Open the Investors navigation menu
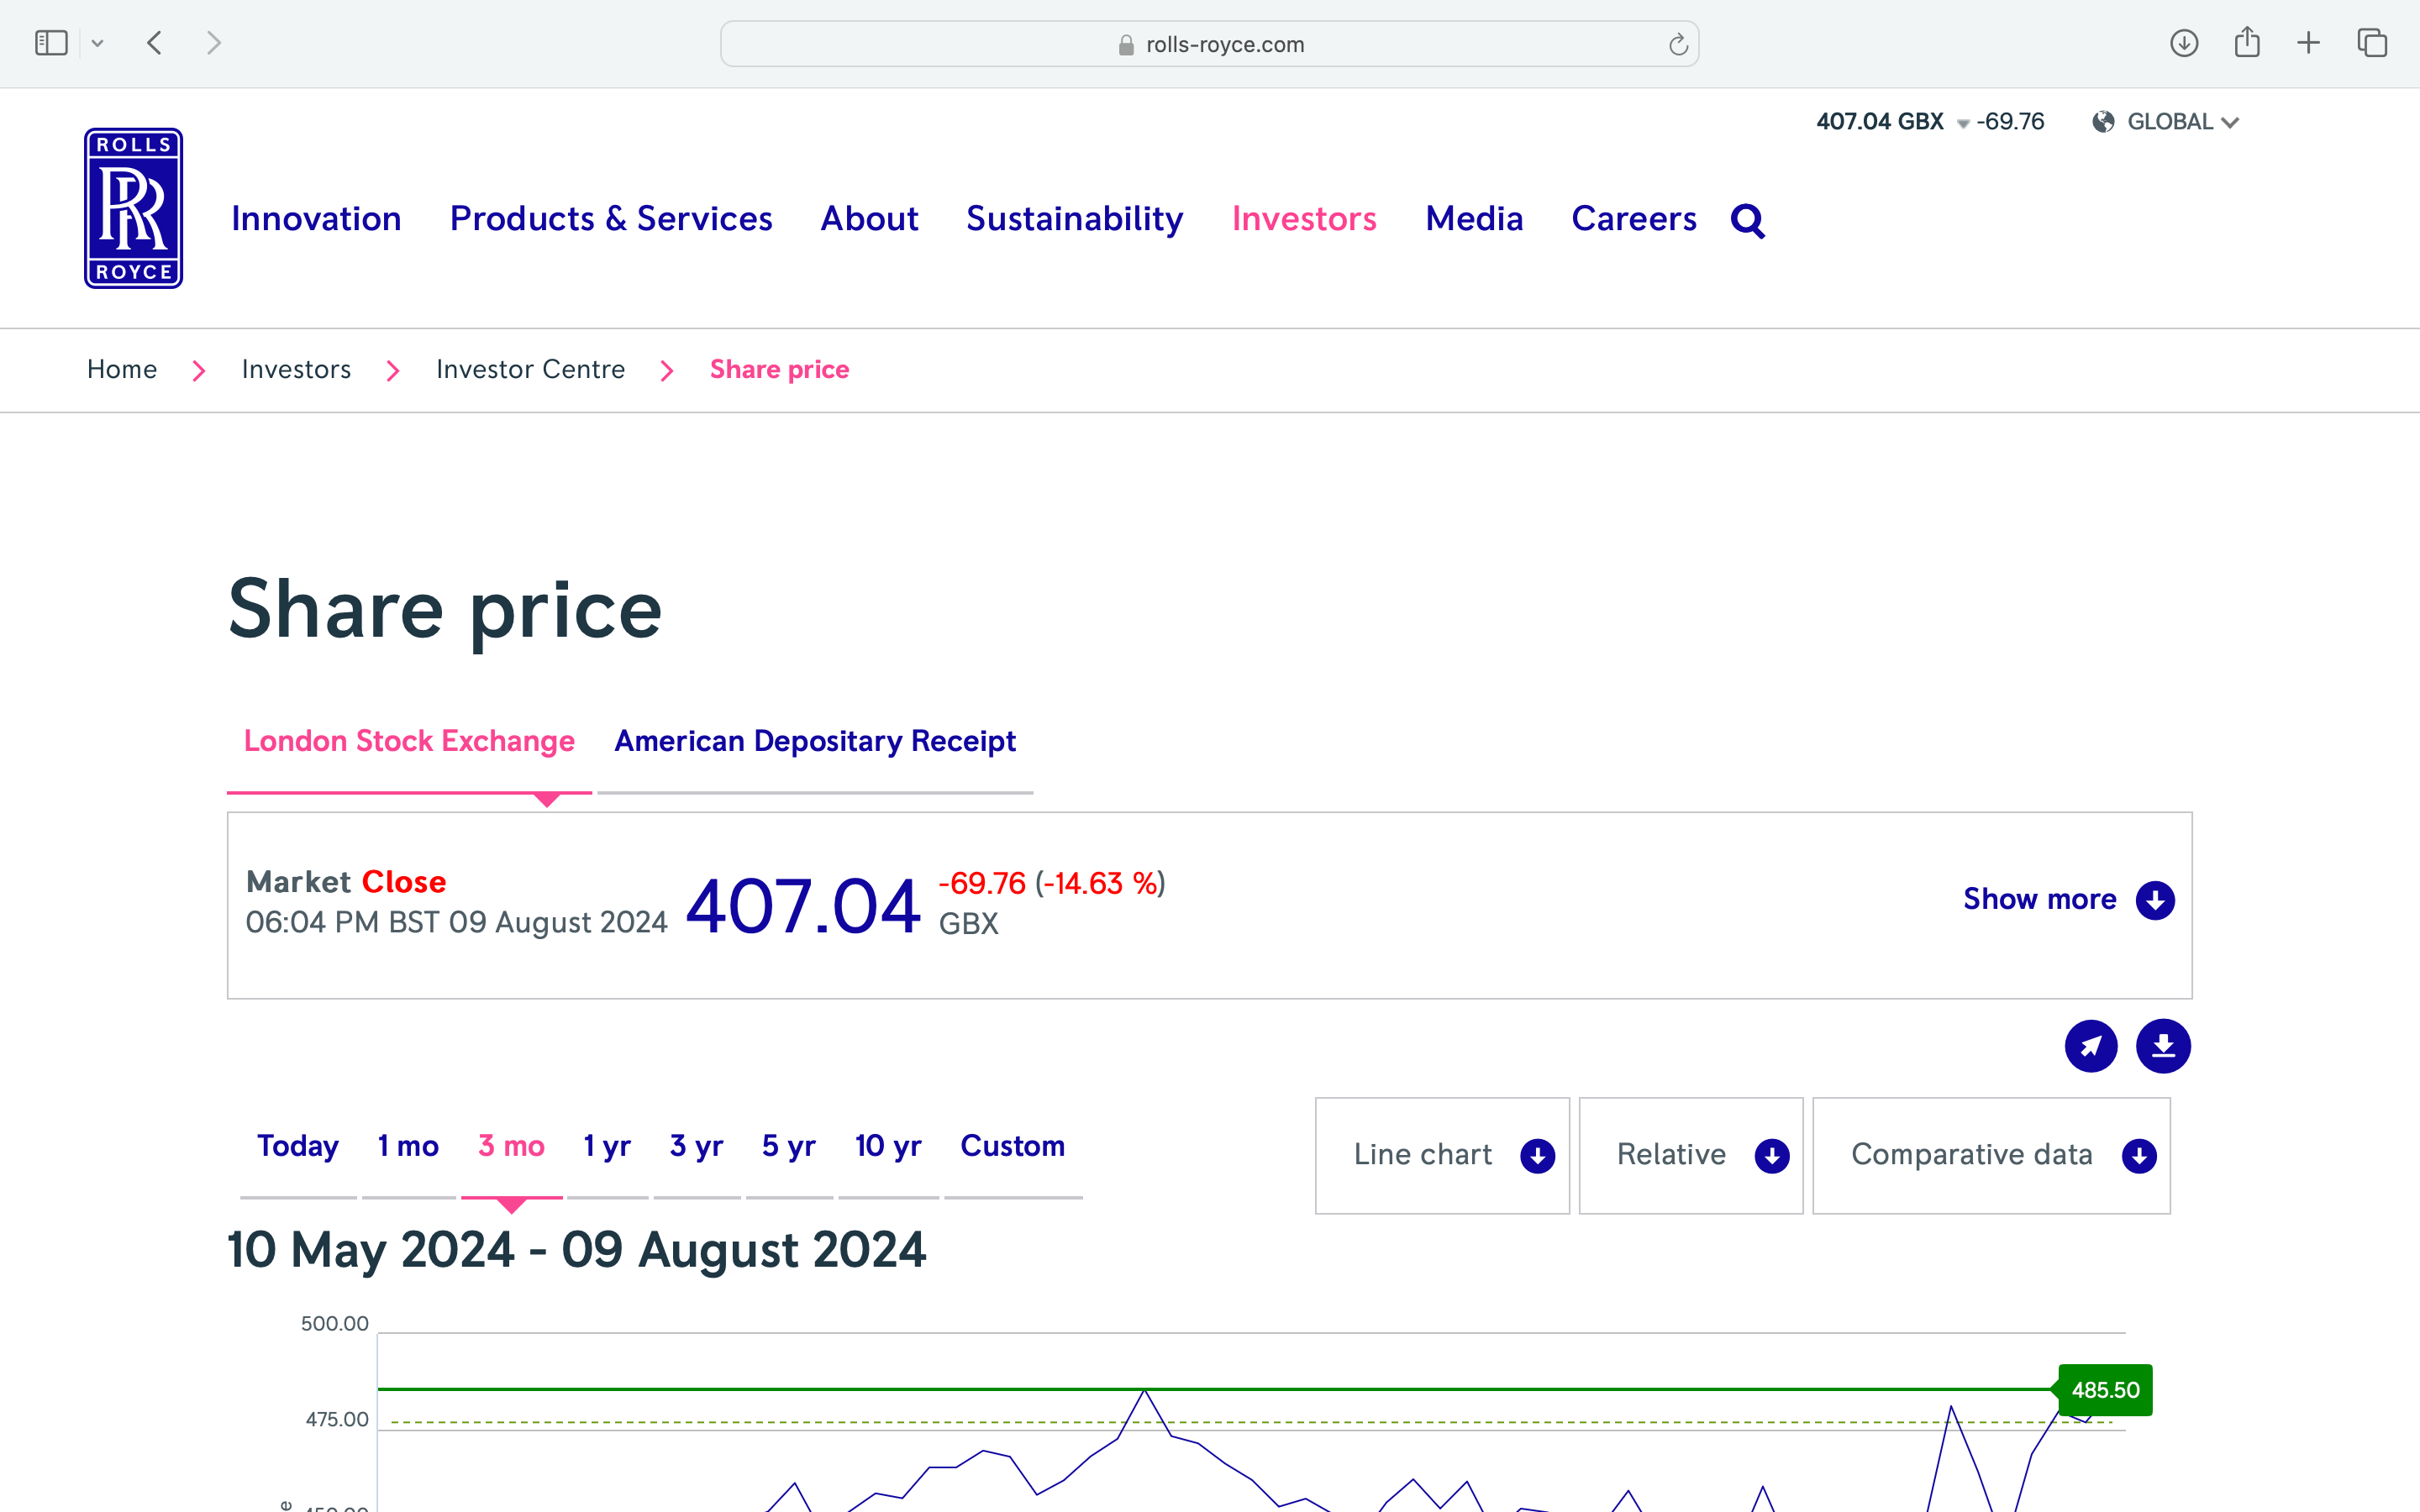Viewport: 2420px width, 1512px height. [1304, 219]
